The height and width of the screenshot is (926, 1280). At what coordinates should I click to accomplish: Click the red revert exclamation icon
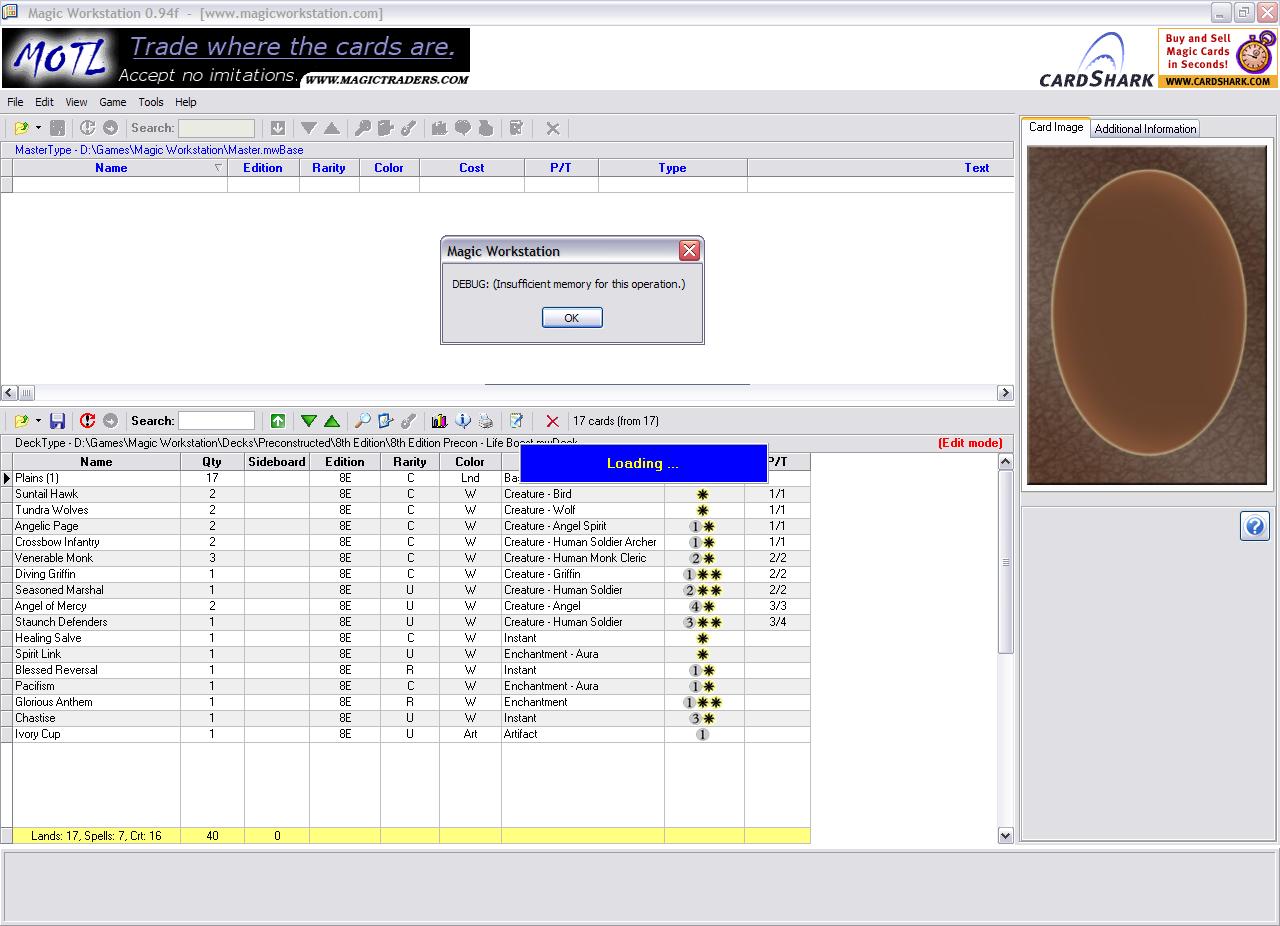[88, 421]
